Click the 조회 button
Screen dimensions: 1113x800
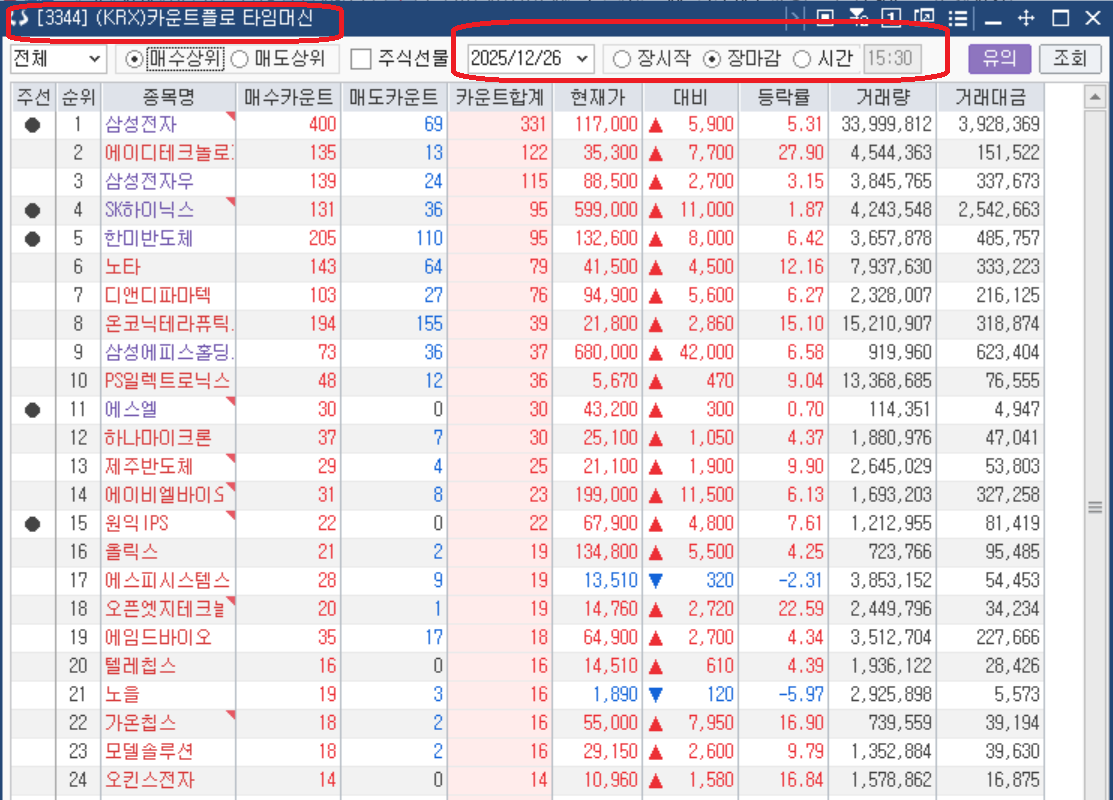1070,59
